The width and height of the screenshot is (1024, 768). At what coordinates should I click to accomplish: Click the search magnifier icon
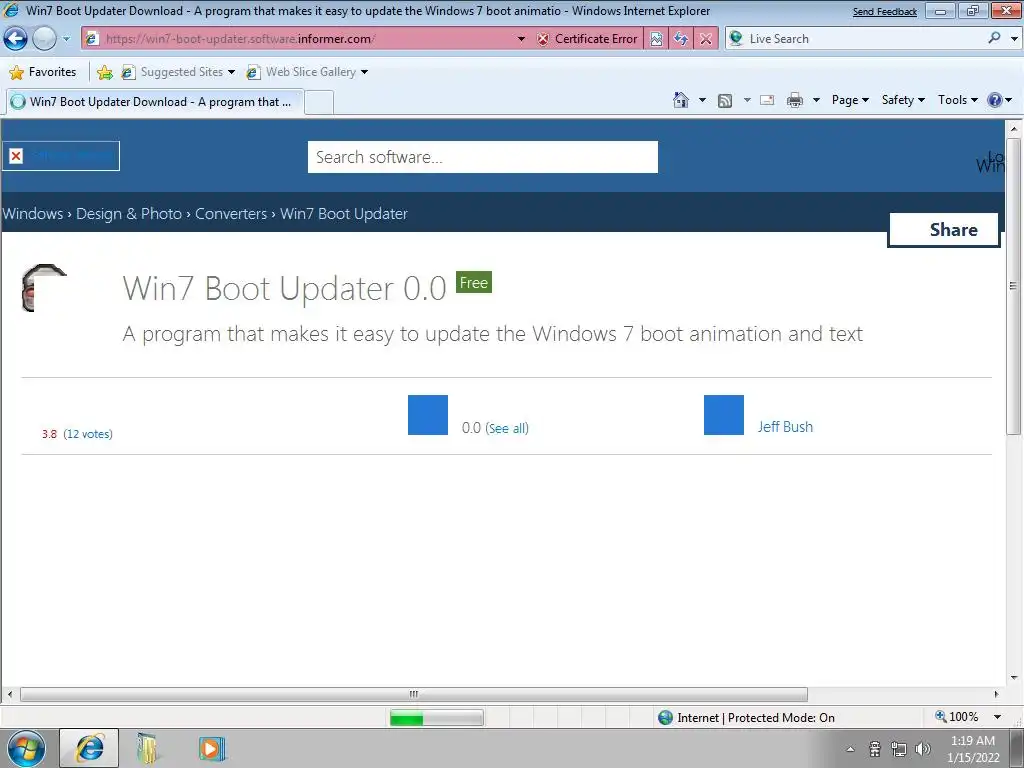tap(994, 38)
